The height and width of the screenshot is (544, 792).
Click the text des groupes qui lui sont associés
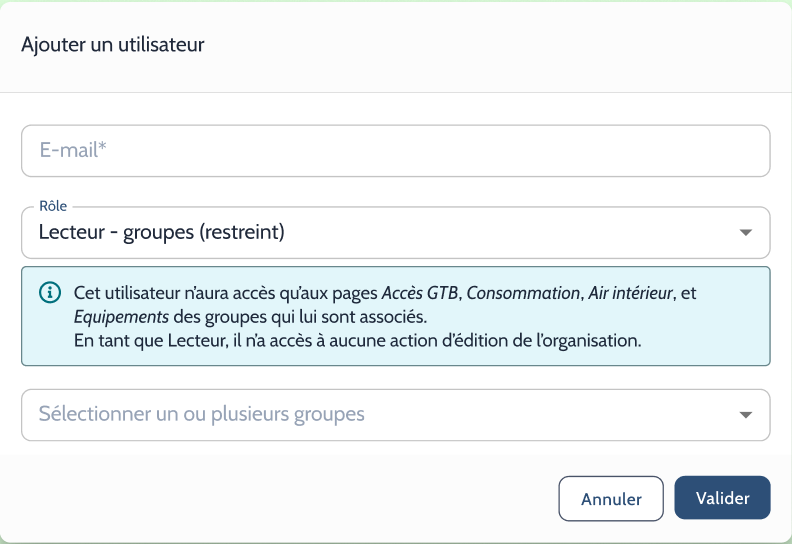coord(300,317)
